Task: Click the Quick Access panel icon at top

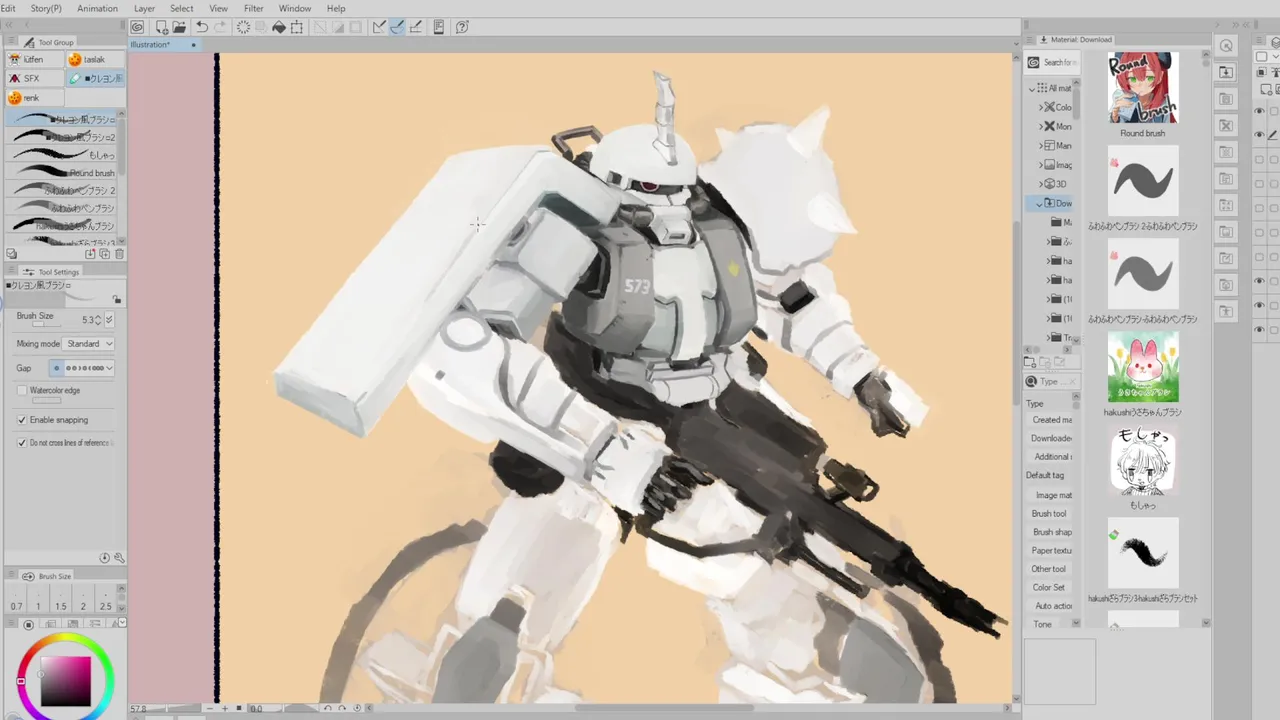Action: 1227,46
